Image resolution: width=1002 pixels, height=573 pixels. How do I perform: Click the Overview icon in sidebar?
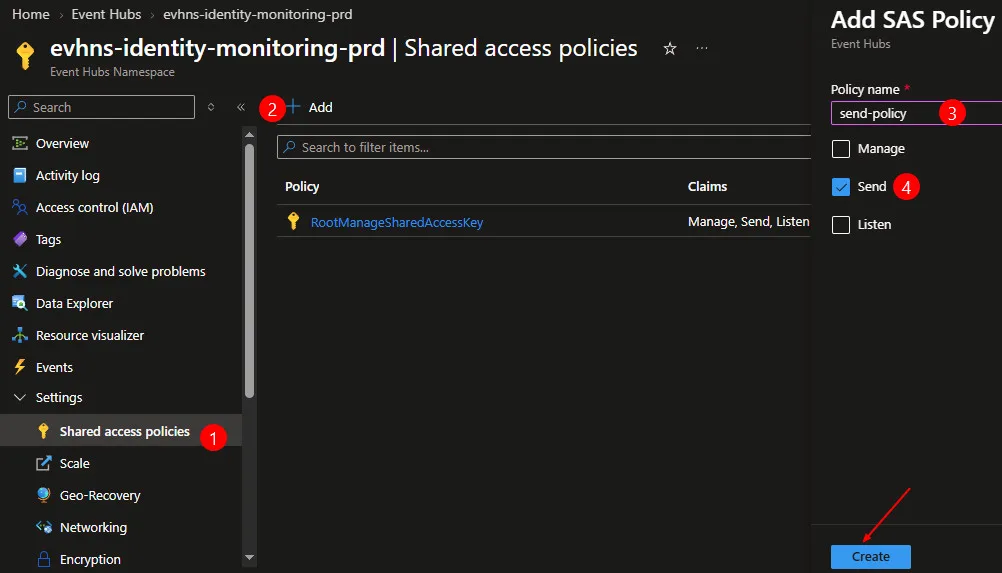[20, 143]
